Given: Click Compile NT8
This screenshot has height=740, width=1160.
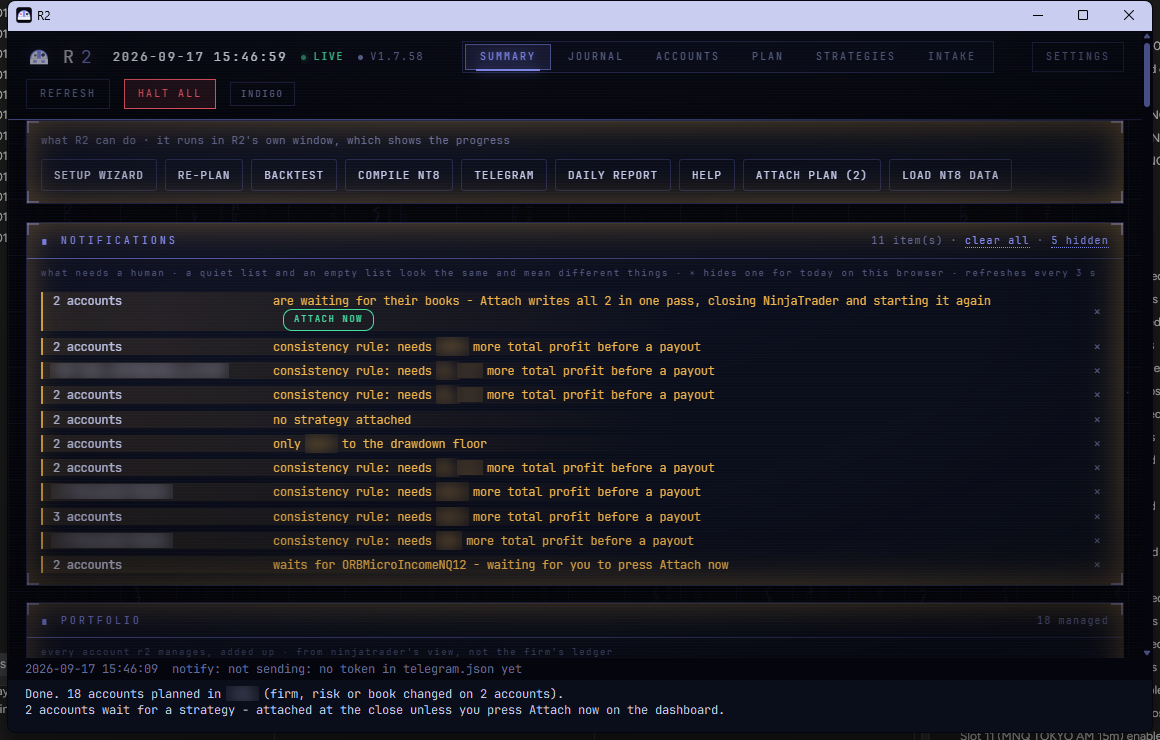Looking at the screenshot, I should (399, 175).
